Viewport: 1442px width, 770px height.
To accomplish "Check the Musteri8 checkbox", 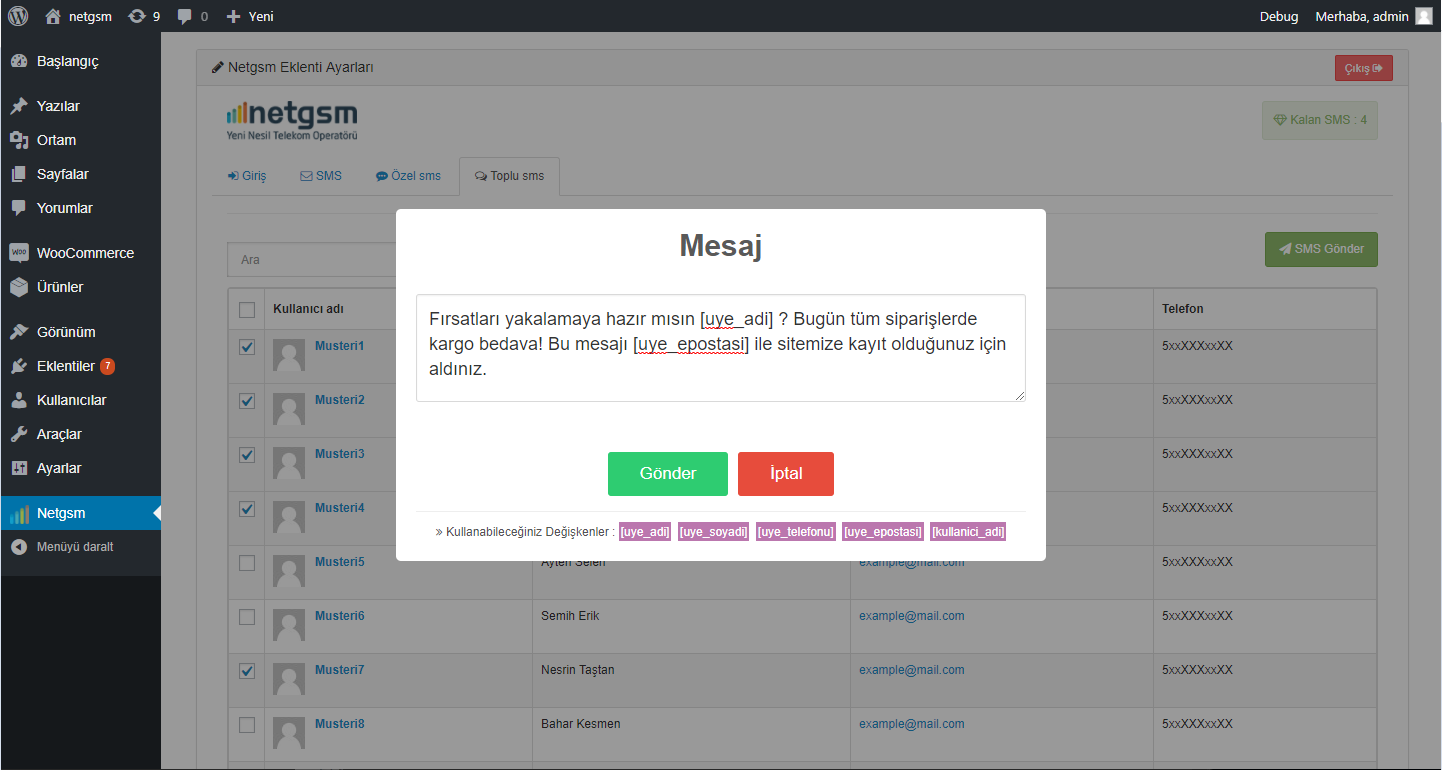I will coord(247,725).
